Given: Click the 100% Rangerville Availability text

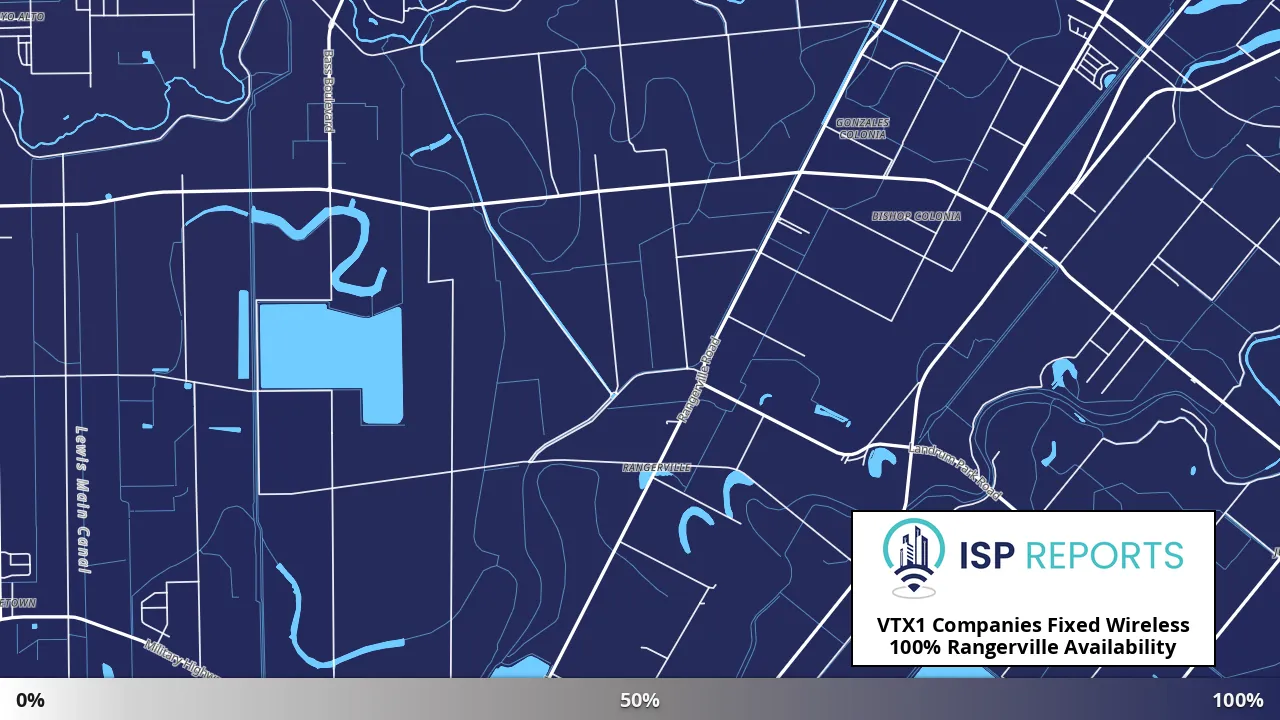Looking at the screenshot, I should (x=1033, y=647).
